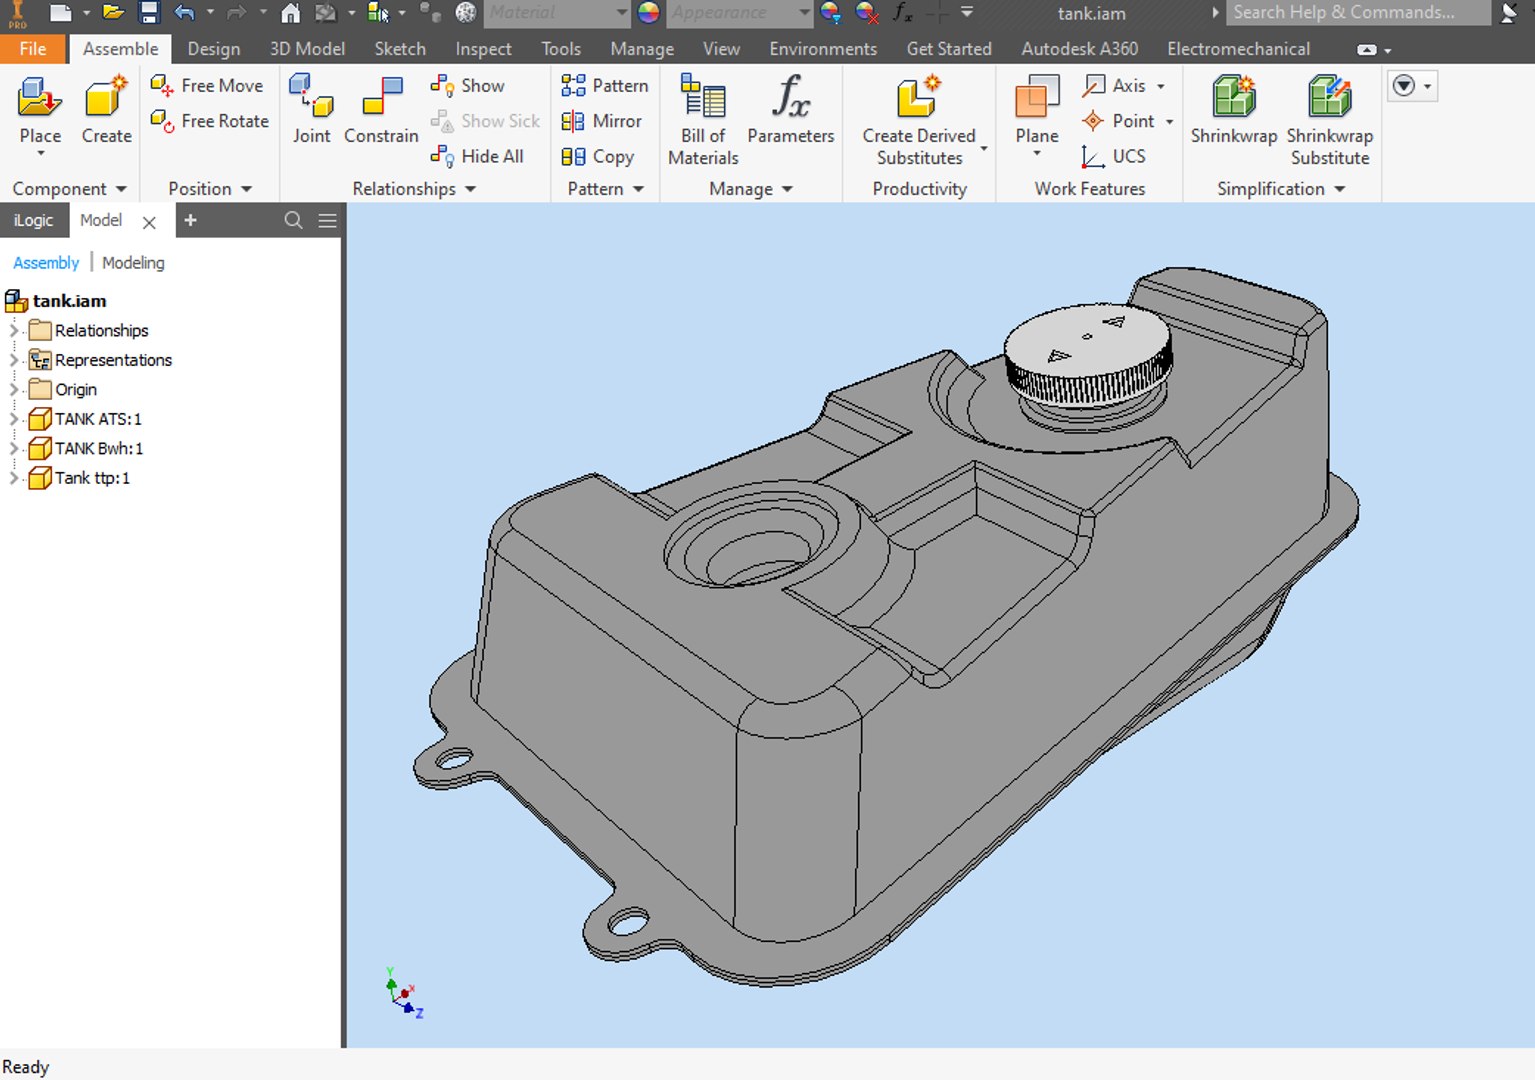The width and height of the screenshot is (1535, 1080).
Task: Click the Search Help & Commands field
Action: tap(1355, 13)
